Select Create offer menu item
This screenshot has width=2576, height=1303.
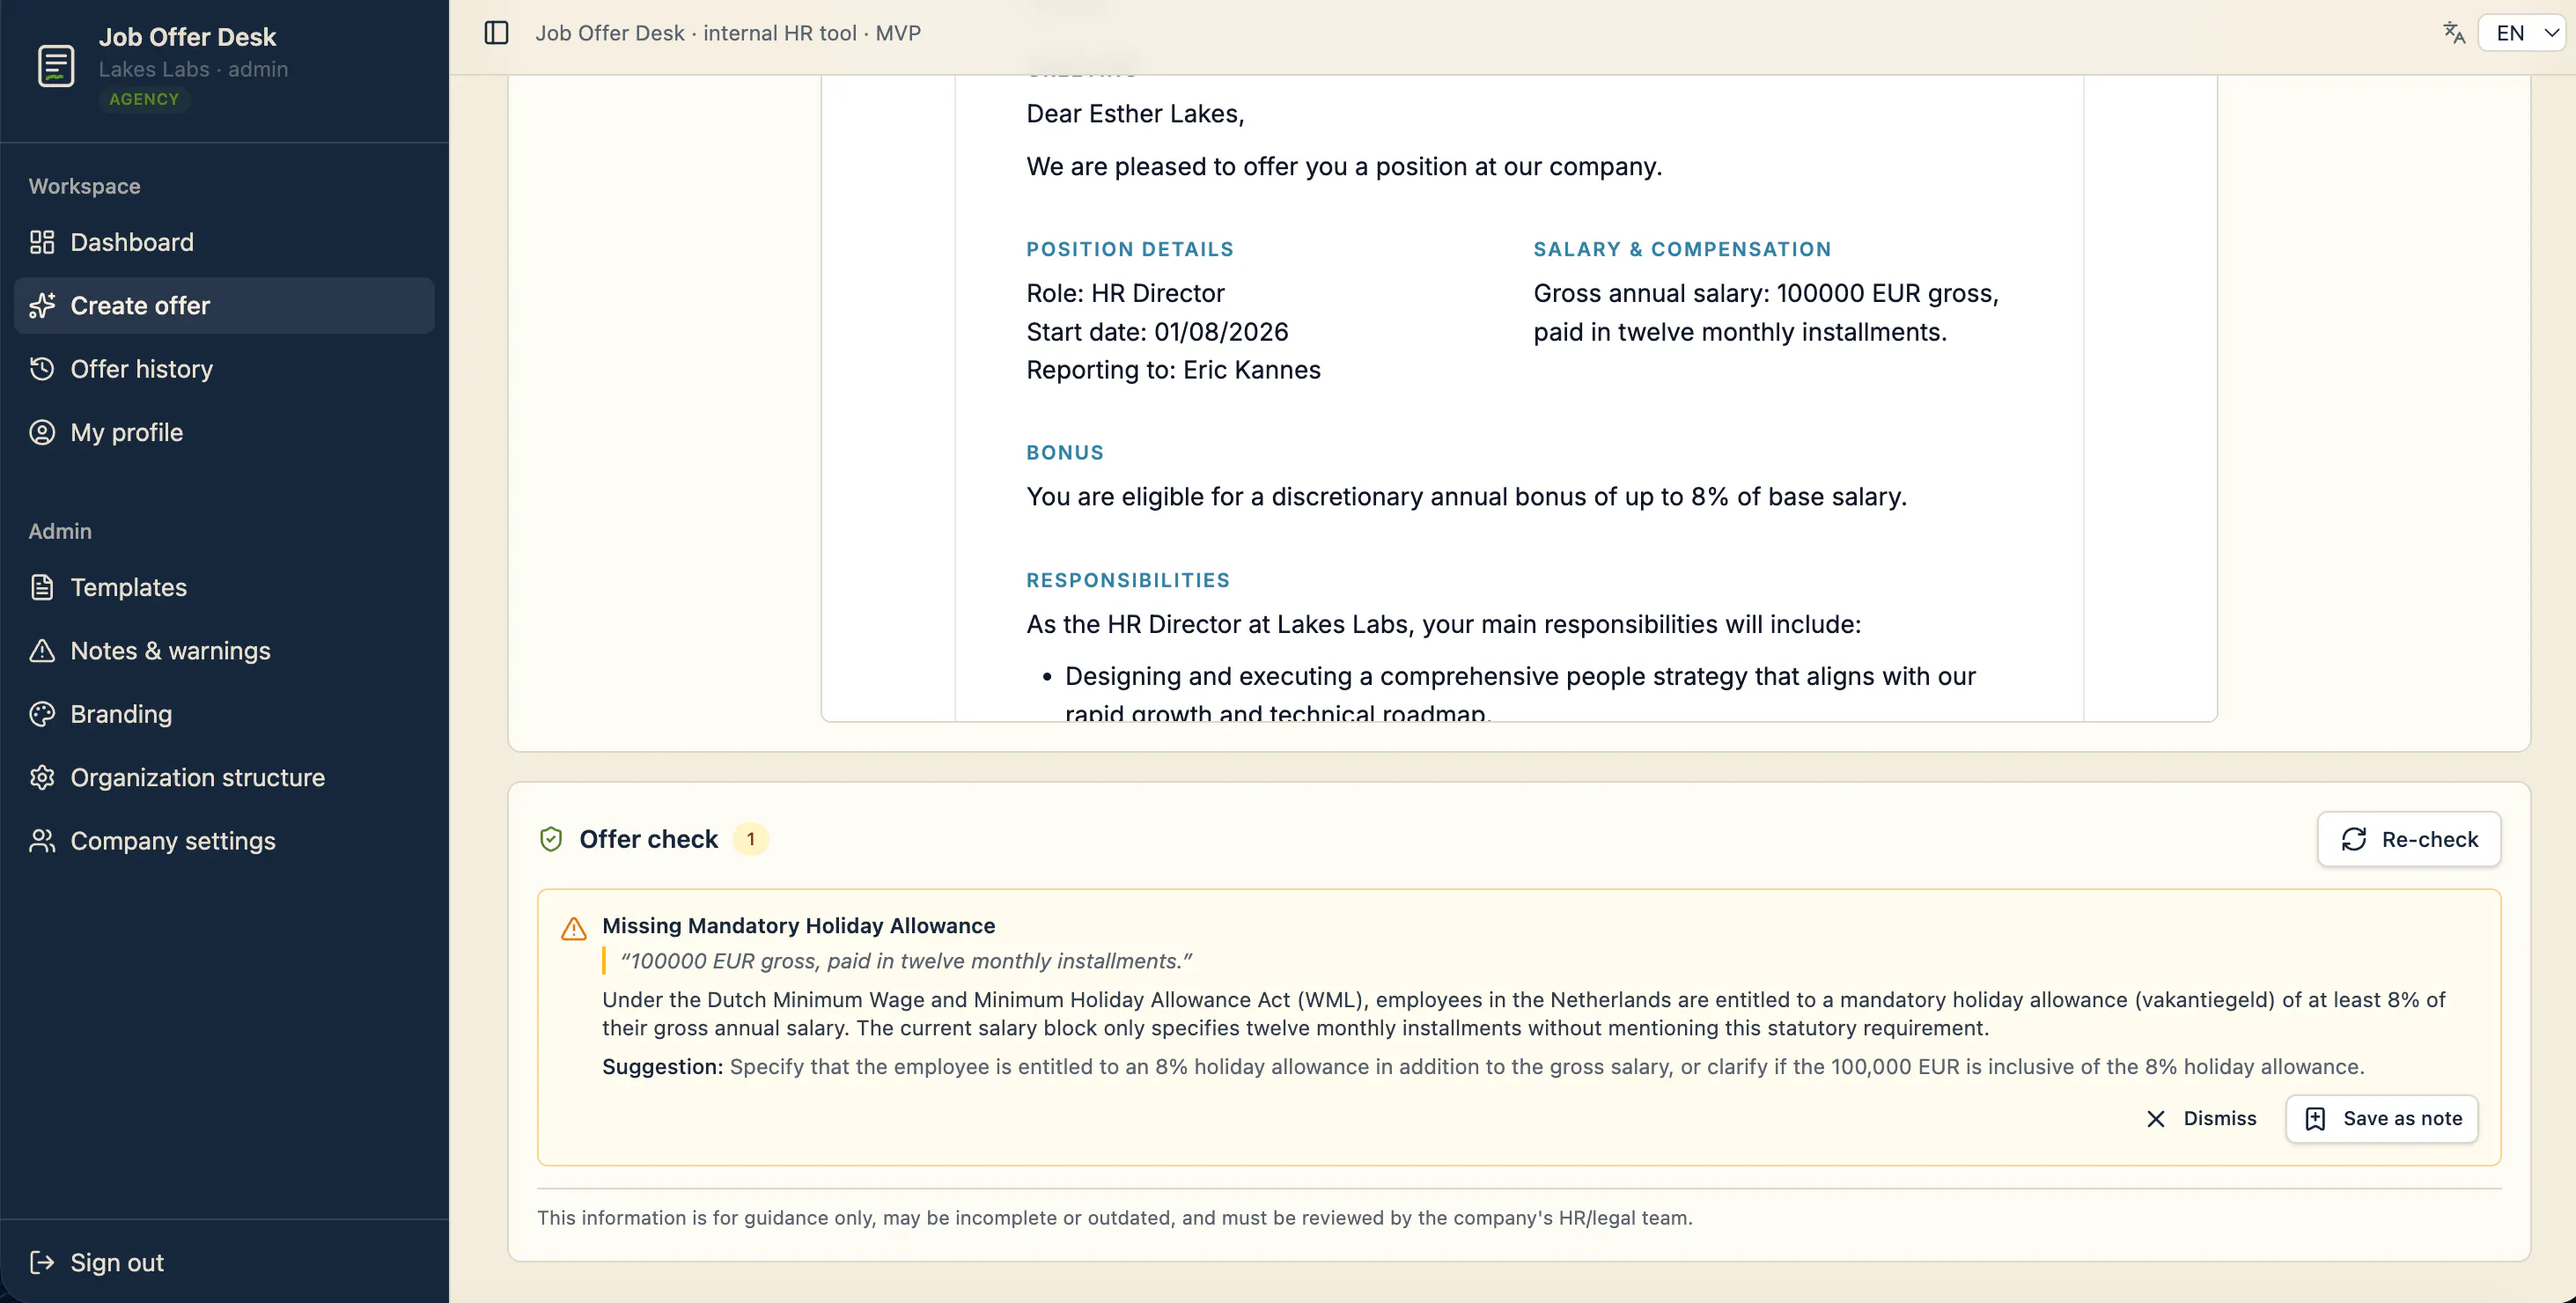[224, 305]
